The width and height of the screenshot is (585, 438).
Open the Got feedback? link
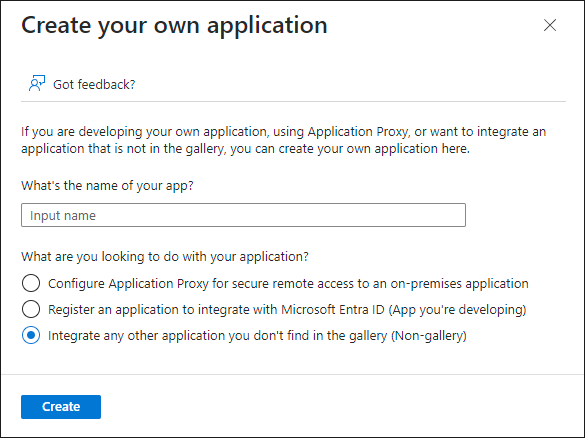(94, 85)
